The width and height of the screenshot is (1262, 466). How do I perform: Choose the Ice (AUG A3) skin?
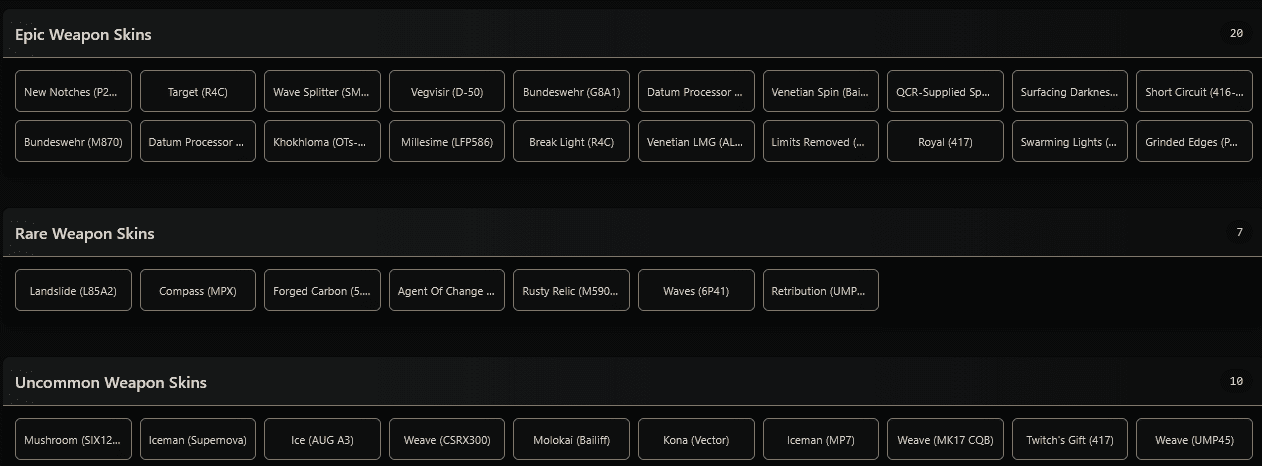coord(322,439)
